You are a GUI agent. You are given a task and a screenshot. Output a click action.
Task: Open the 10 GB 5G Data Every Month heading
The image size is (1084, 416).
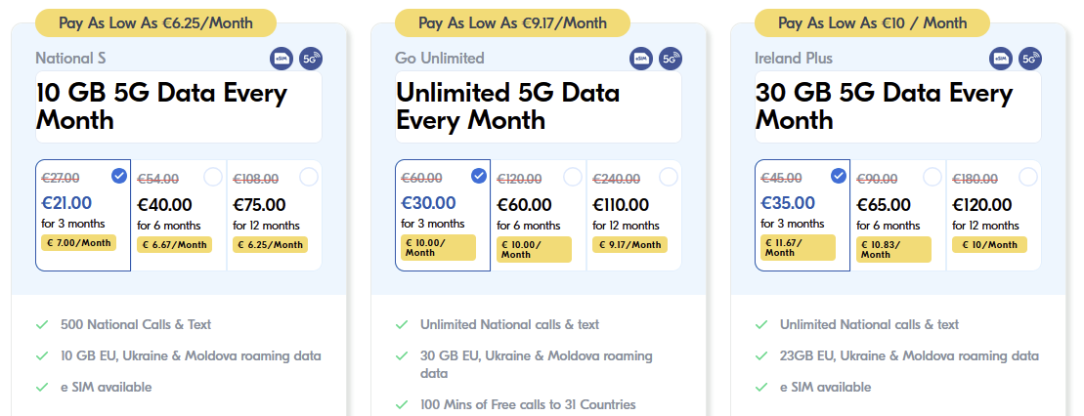click(162, 107)
